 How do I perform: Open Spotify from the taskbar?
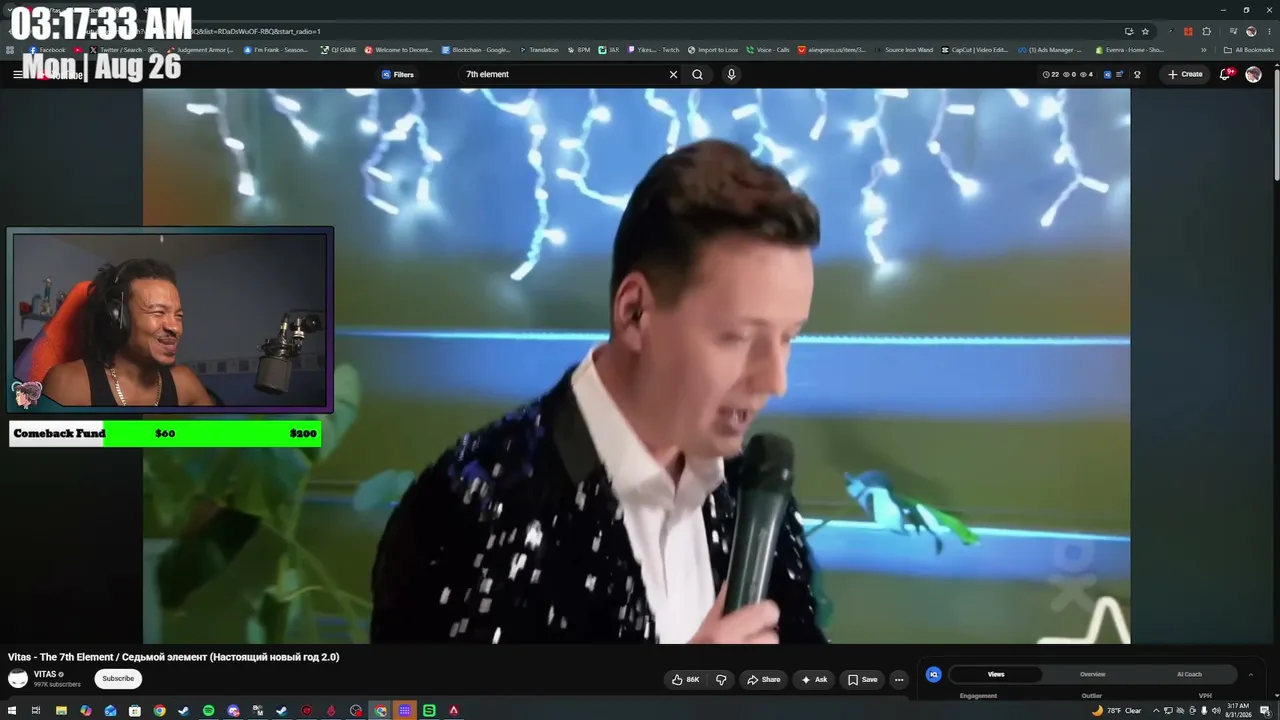pos(208,711)
